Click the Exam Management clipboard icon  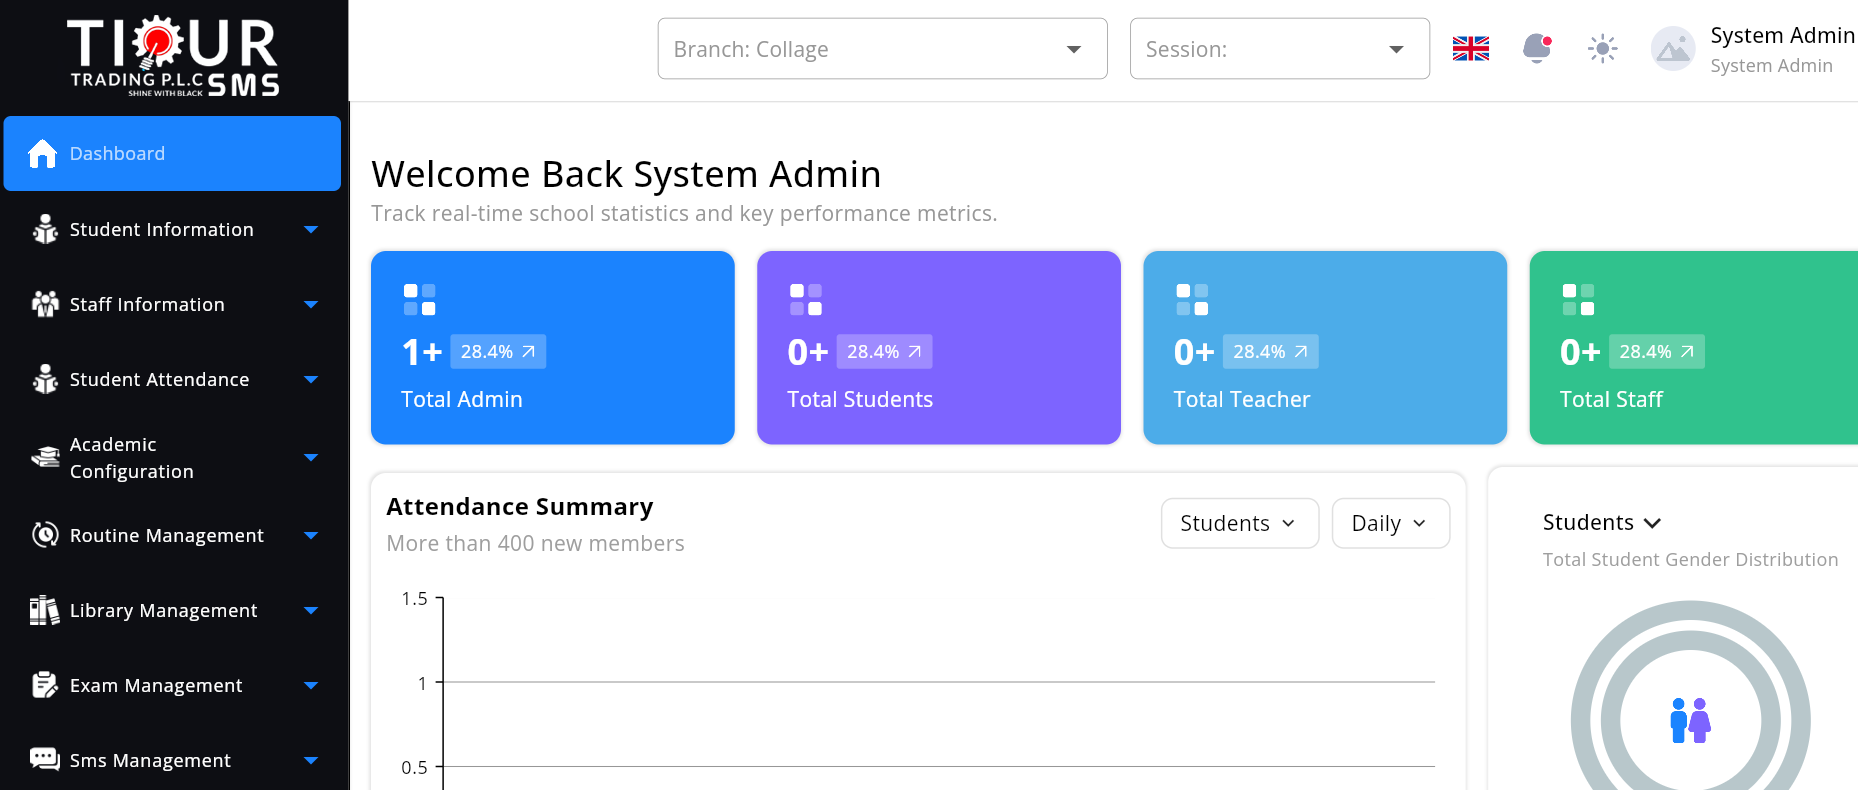pos(45,685)
